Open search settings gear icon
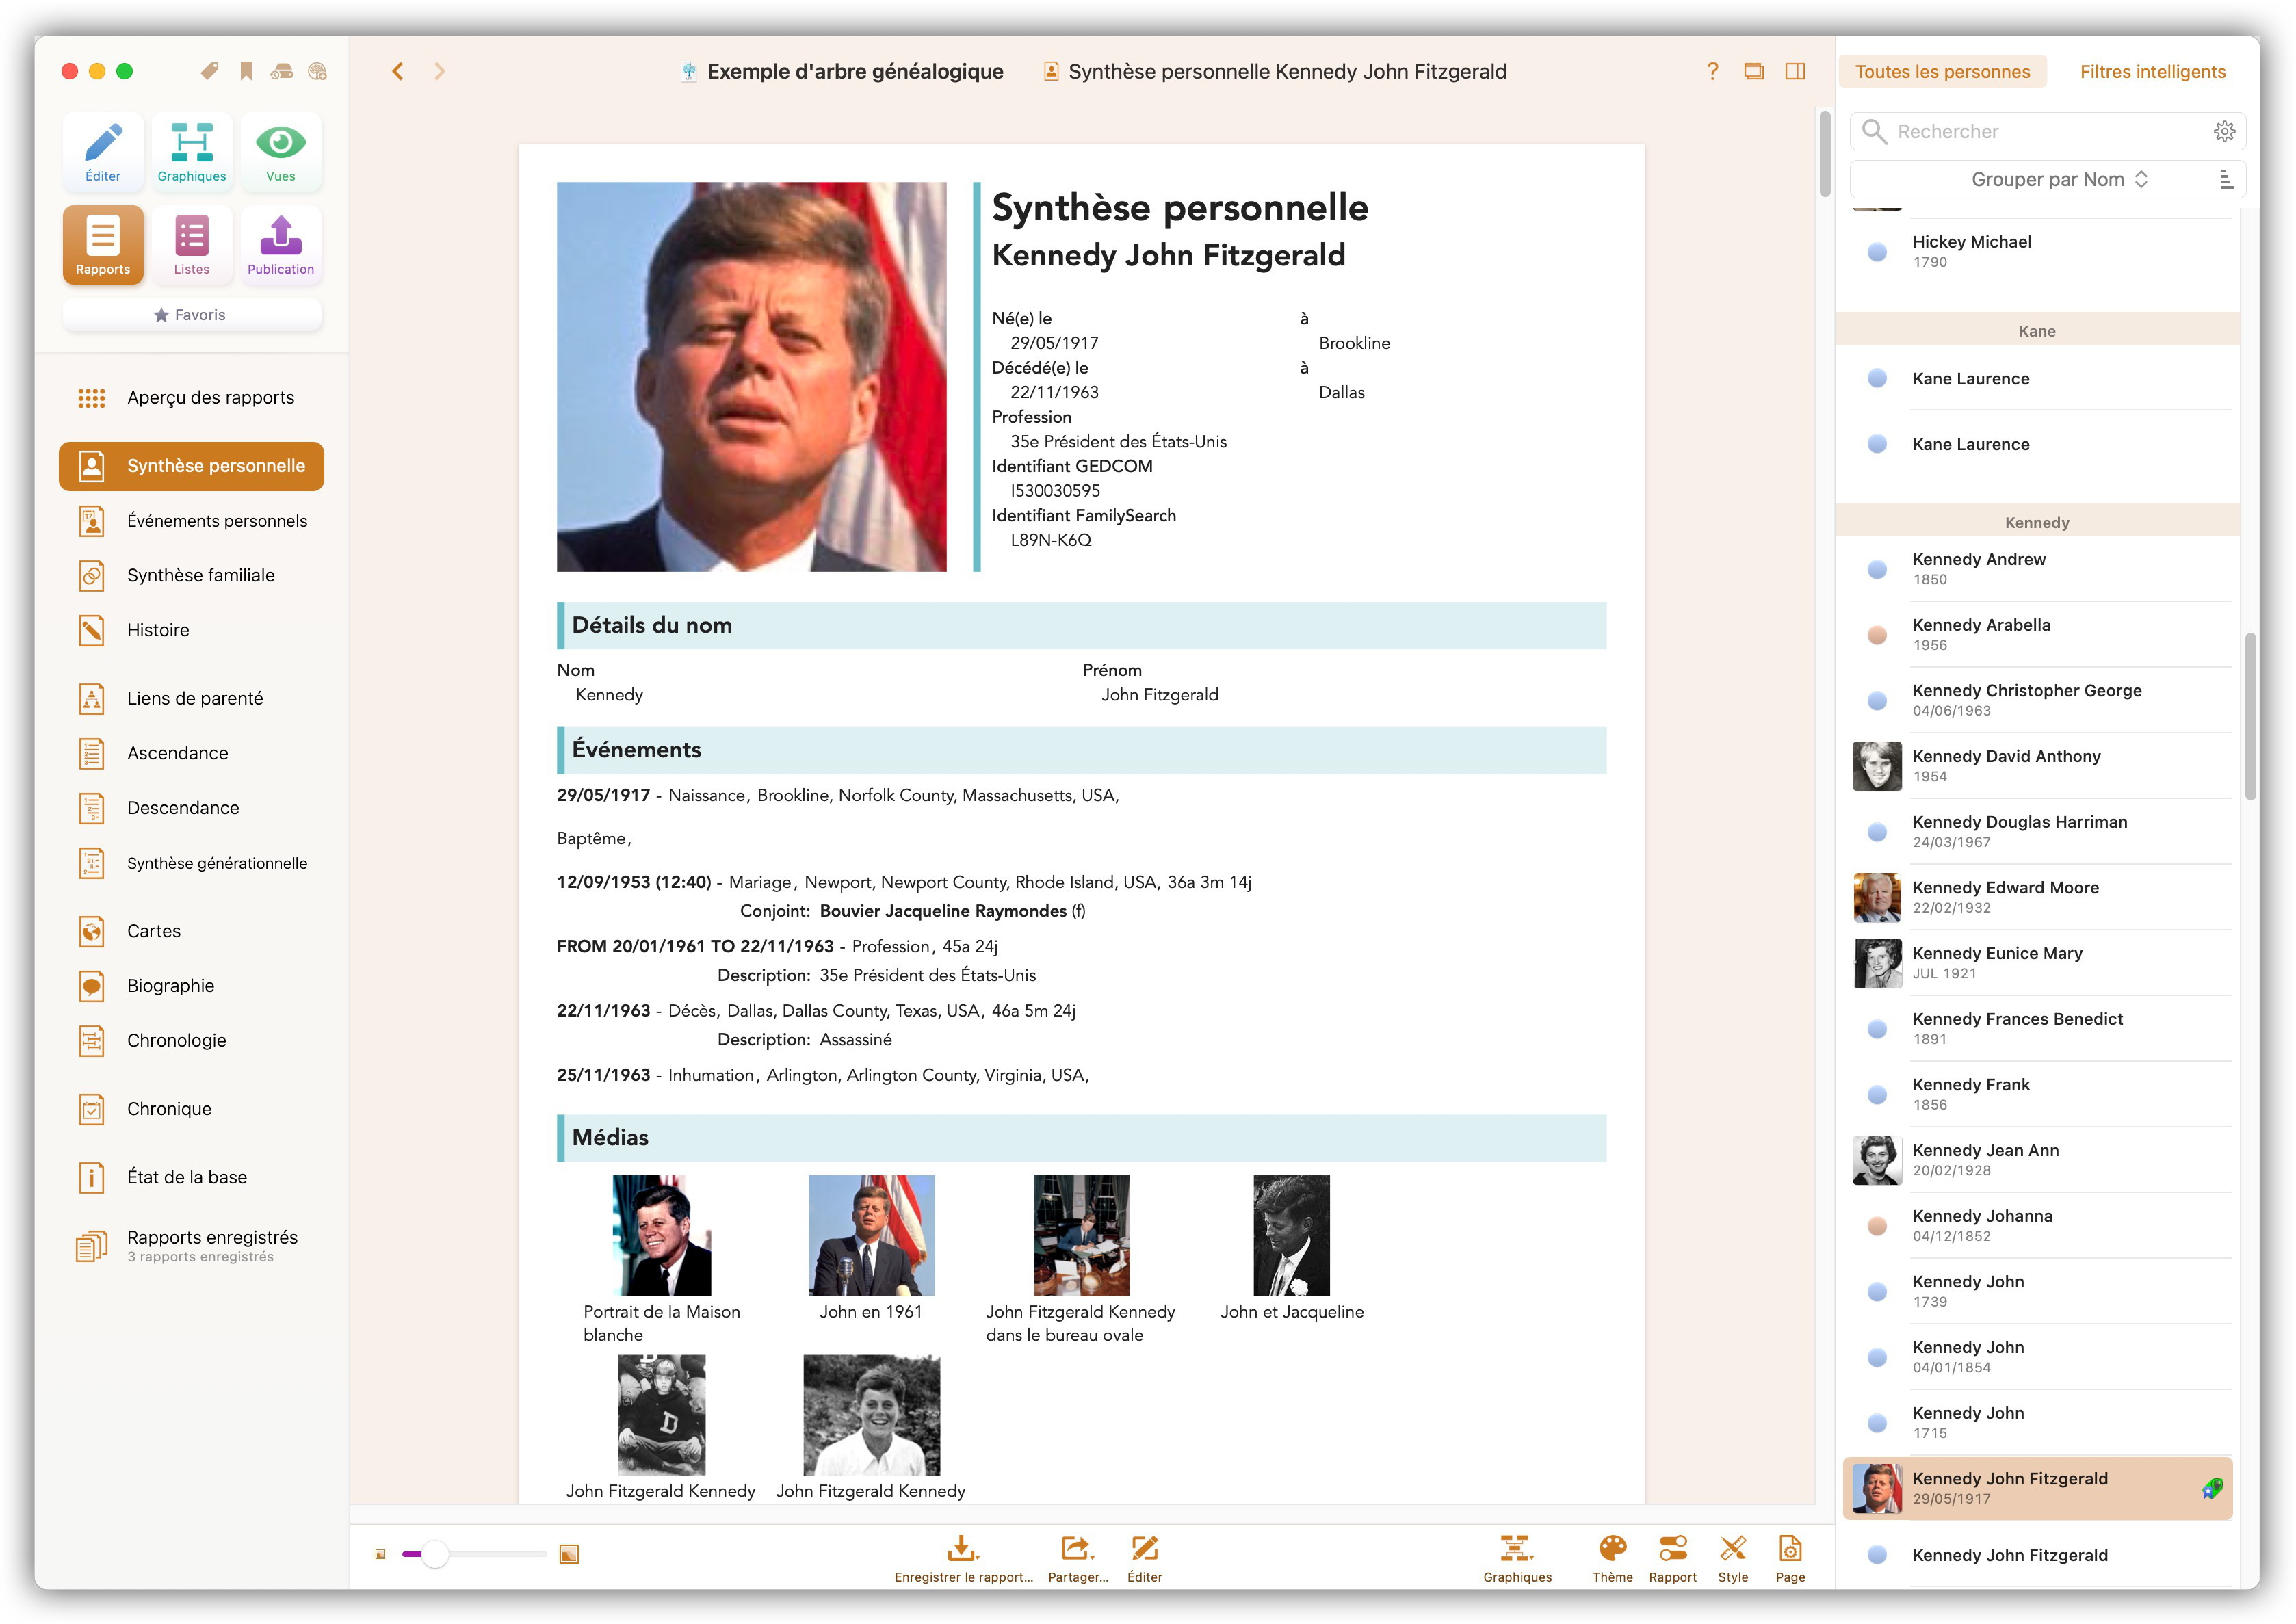Image resolution: width=2296 pixels, height=1624 pixels. tap(2224, 131)
